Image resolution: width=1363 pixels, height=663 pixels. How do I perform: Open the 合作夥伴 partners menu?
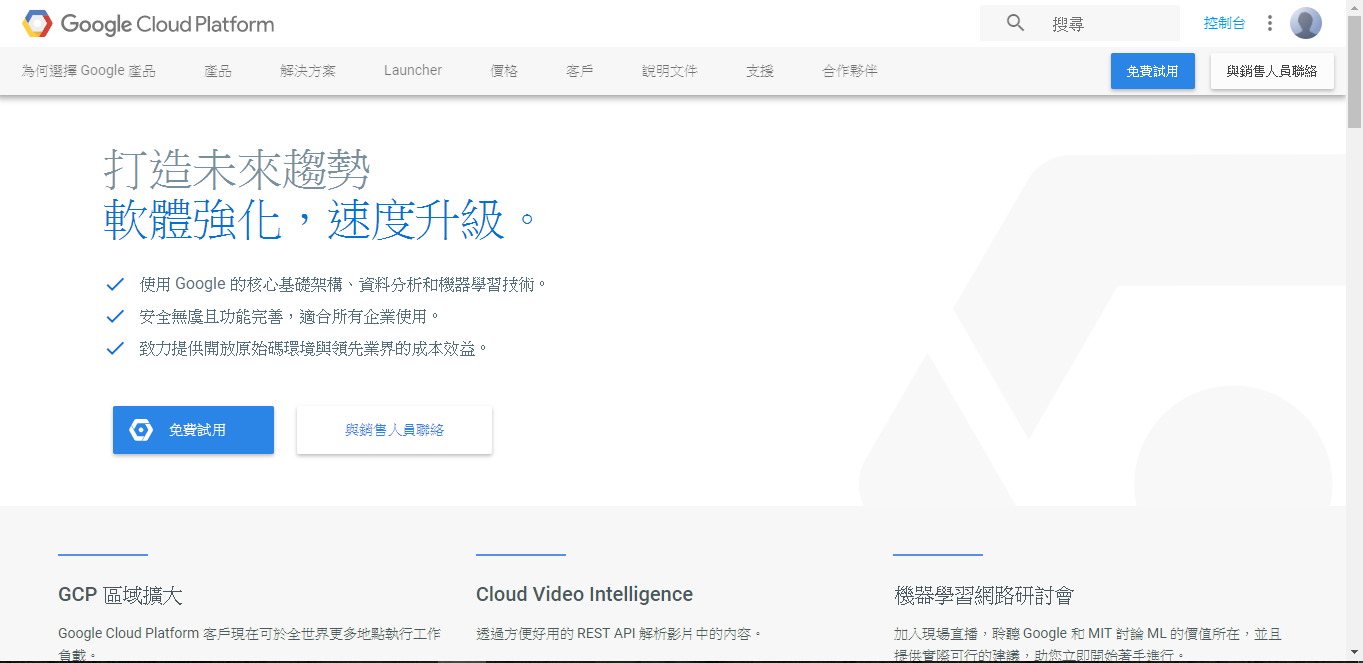tap(850, 71)
